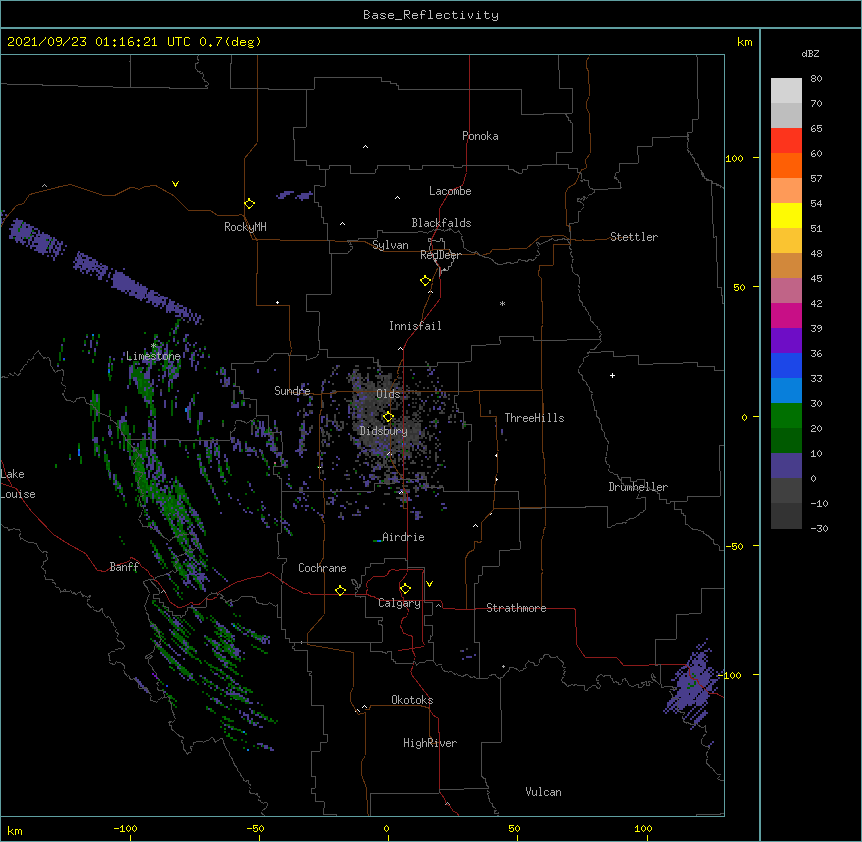Click the Olds town label
The width and height of the screenshot is (862, 842).
click(x=388, y=394)
